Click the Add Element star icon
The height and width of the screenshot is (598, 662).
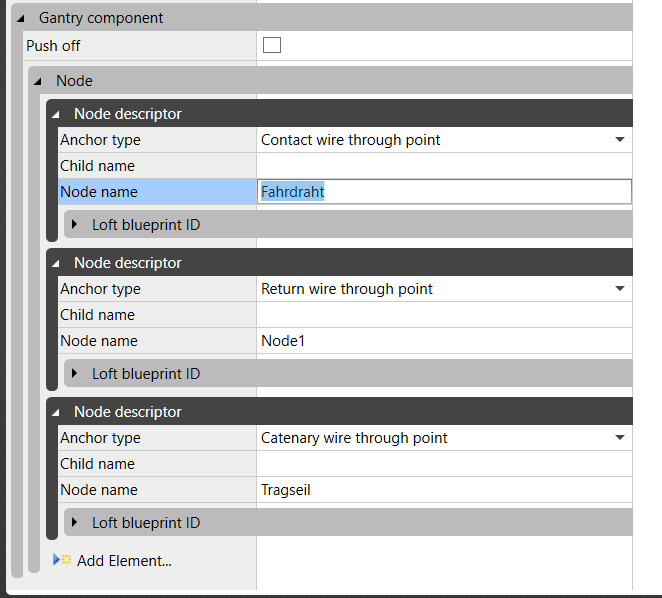(x=62, y=560)
